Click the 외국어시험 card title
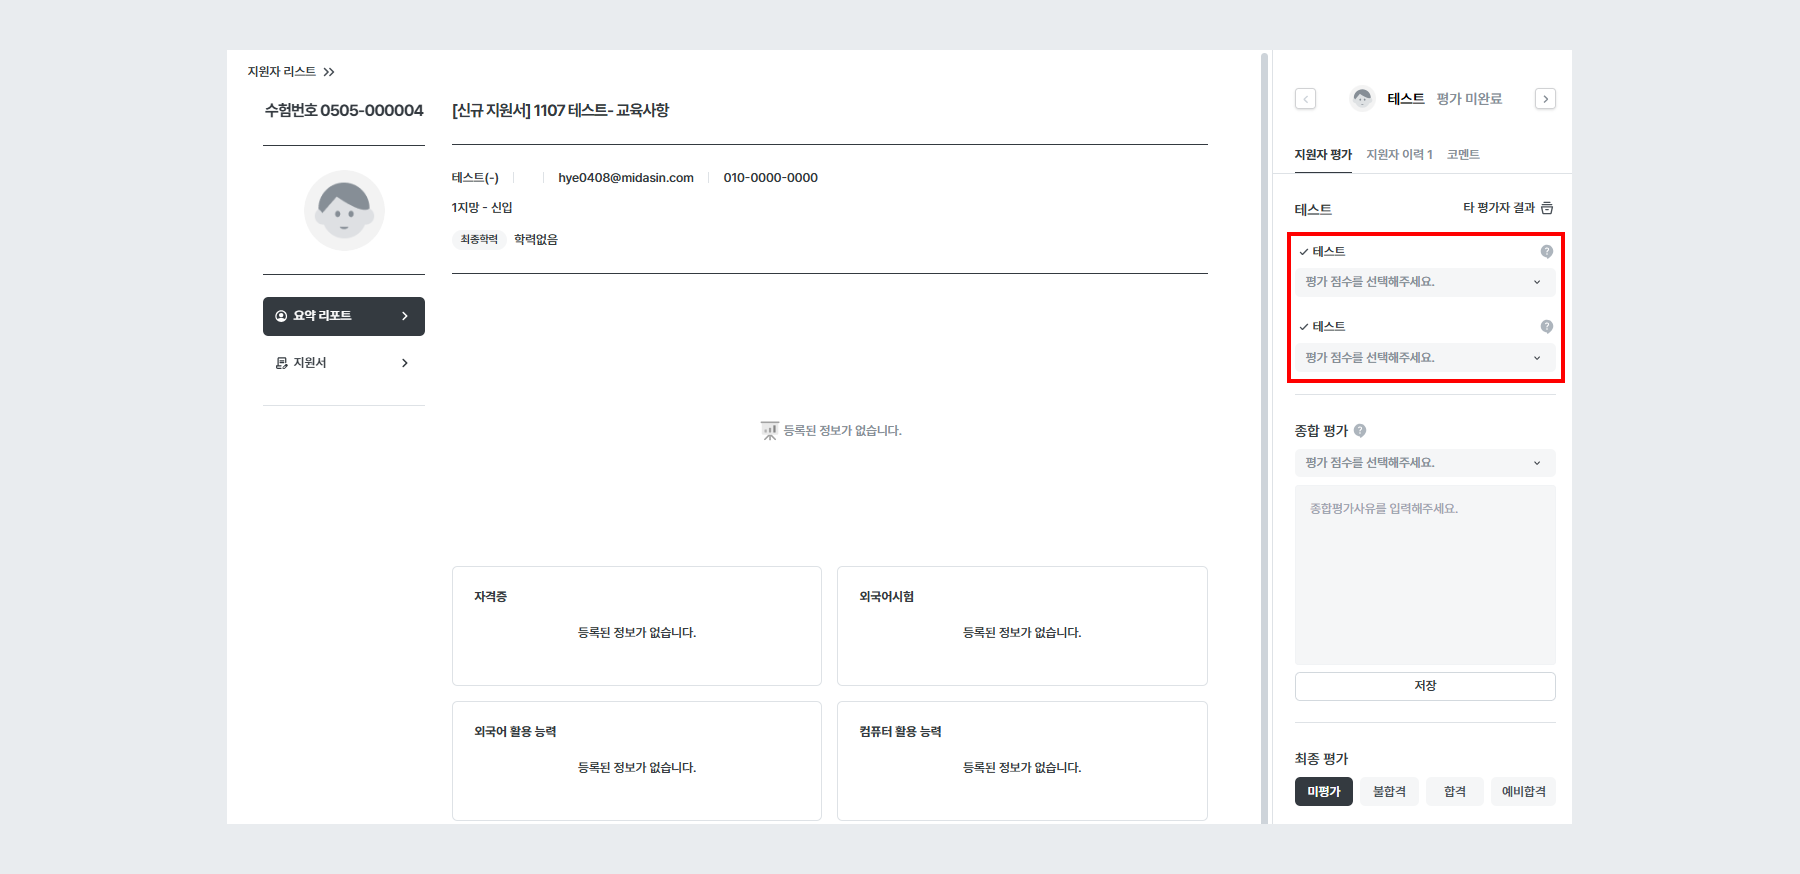The height and width of the screenshot is (874, 1800). [x=887, y=597]
